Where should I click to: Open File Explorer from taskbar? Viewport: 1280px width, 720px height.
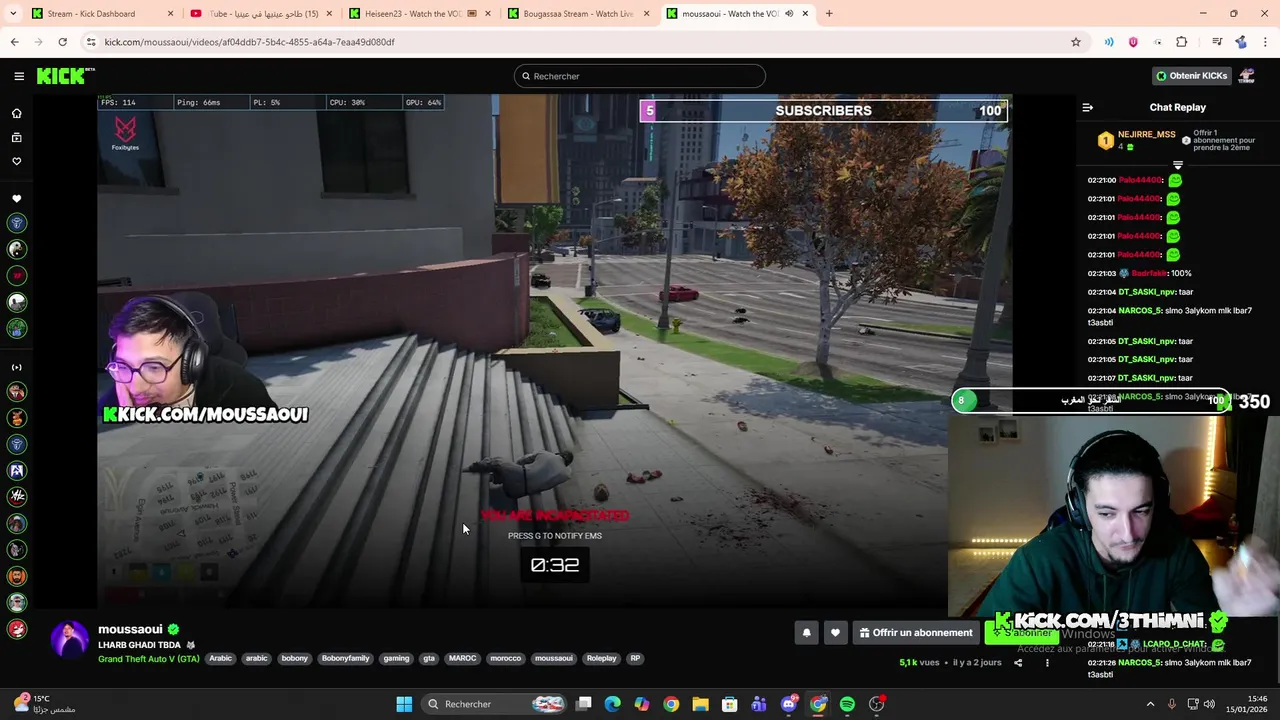coord(700,704)
